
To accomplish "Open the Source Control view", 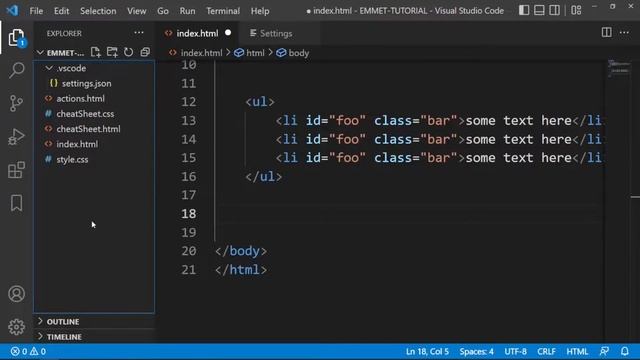I will pos(16,103).
